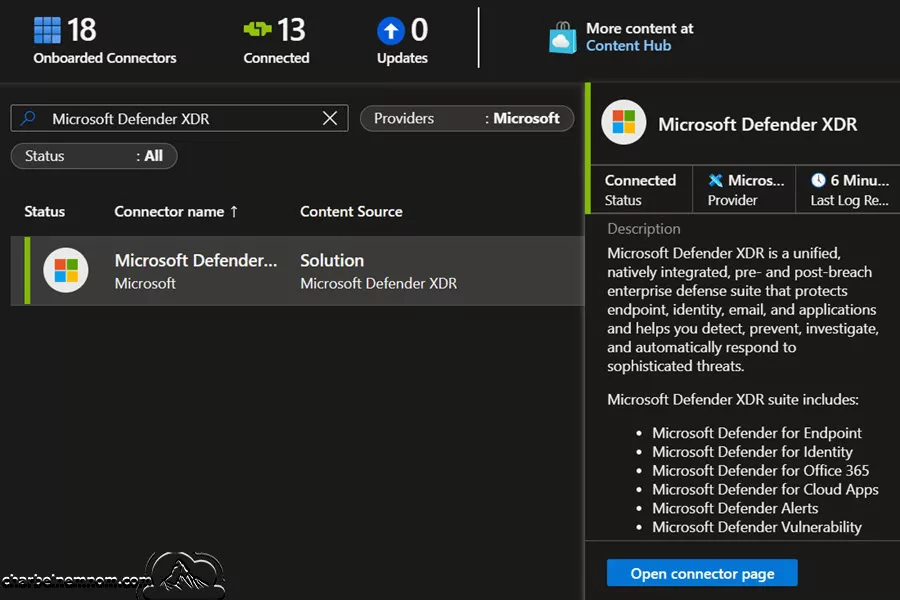The width and height of the screenshot is (900, 600).
Task: Click the 0 Updates count
Action: pos(419,30)
